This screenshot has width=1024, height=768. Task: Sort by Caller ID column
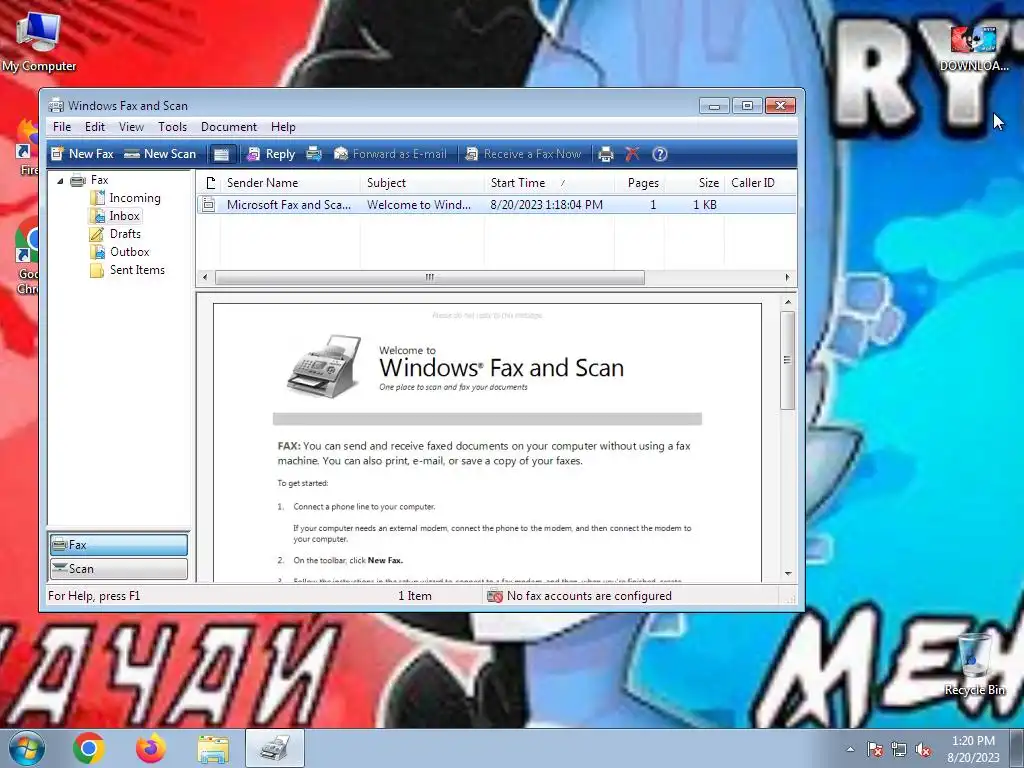point(760,183)
